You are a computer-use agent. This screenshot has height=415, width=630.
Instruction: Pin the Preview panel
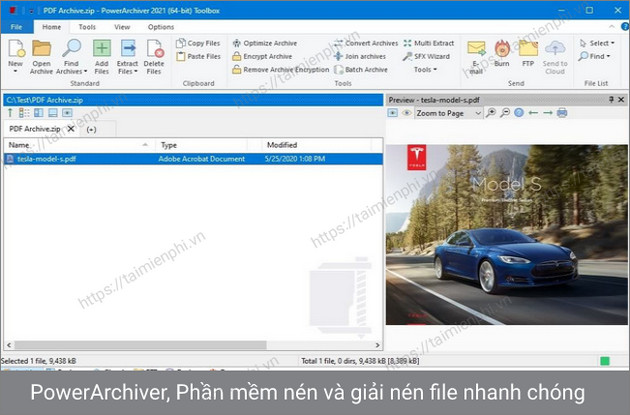pyautogui.click(x=611, y=99)
